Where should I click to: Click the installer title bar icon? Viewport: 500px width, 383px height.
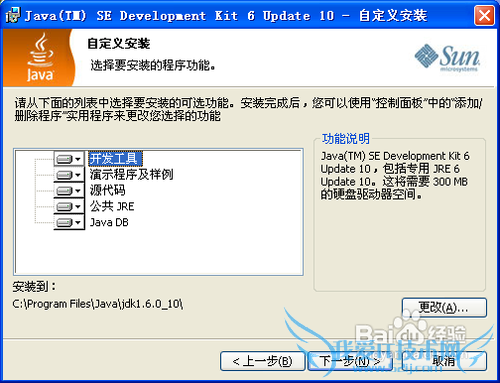[x=13, y=15]
